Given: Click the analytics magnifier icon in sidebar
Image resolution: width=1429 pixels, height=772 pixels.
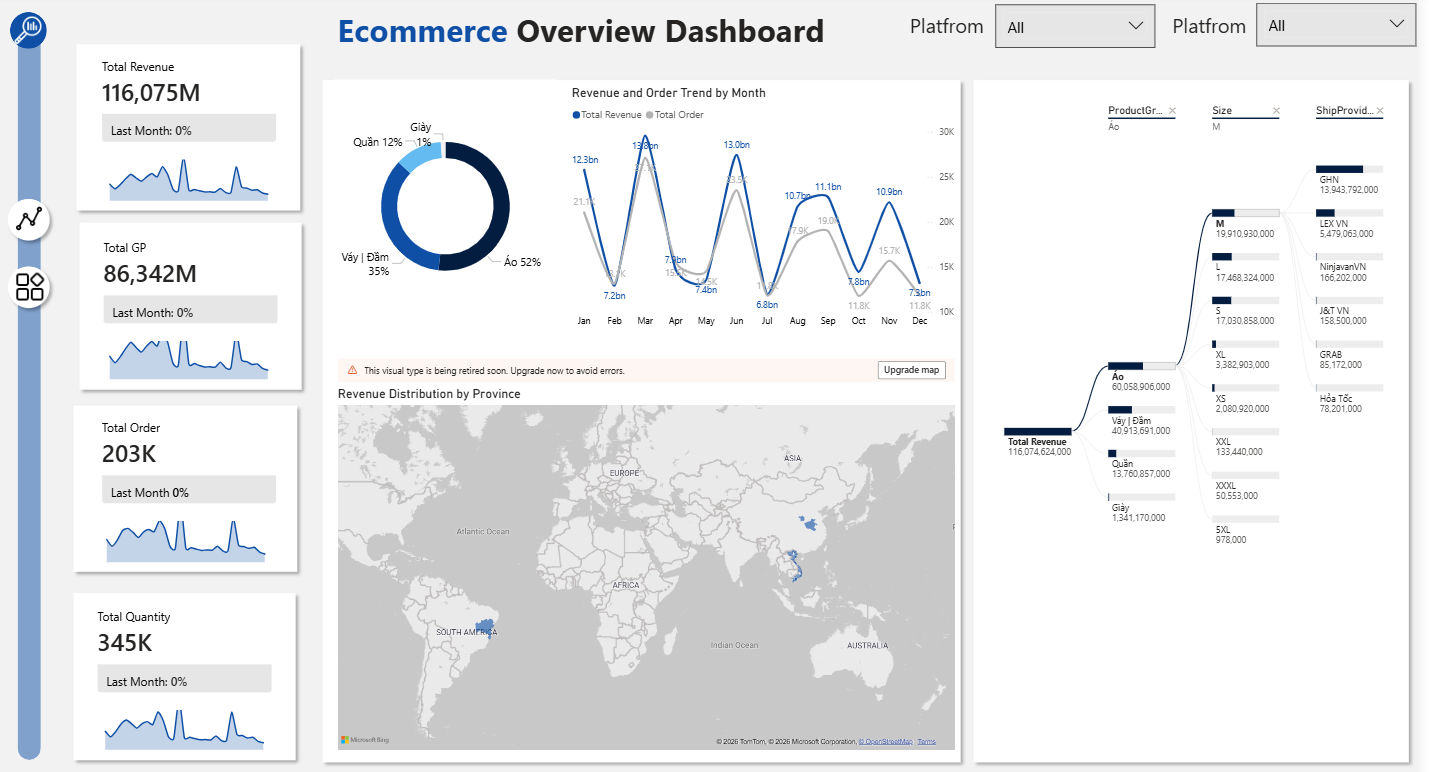Looking at the screenshot, I should click(x=29, y=29).
